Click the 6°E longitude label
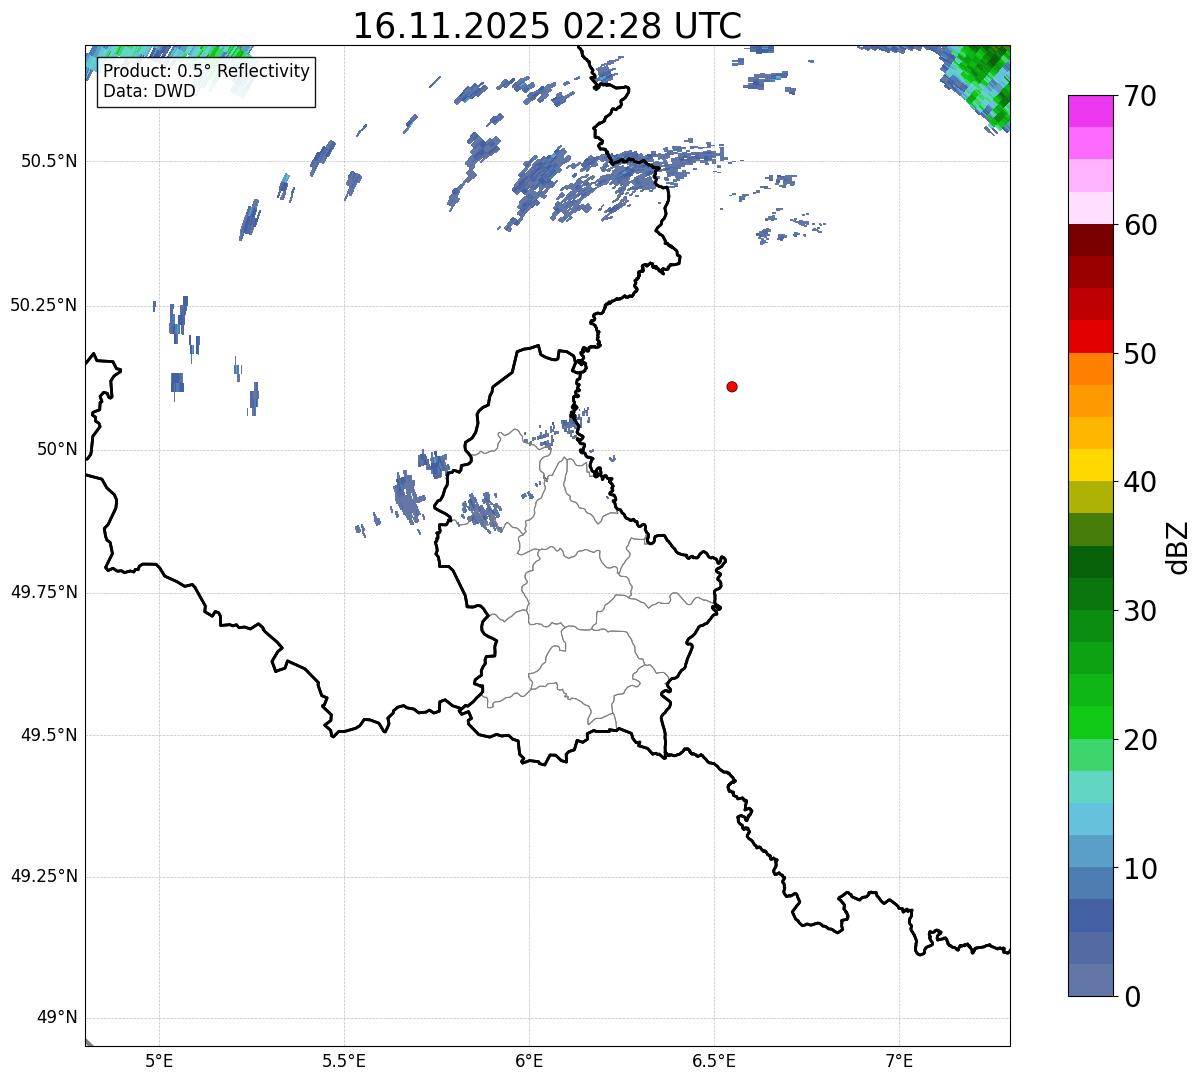Viewport: 1202px width, 1081px height. (x=529, y=1060)
